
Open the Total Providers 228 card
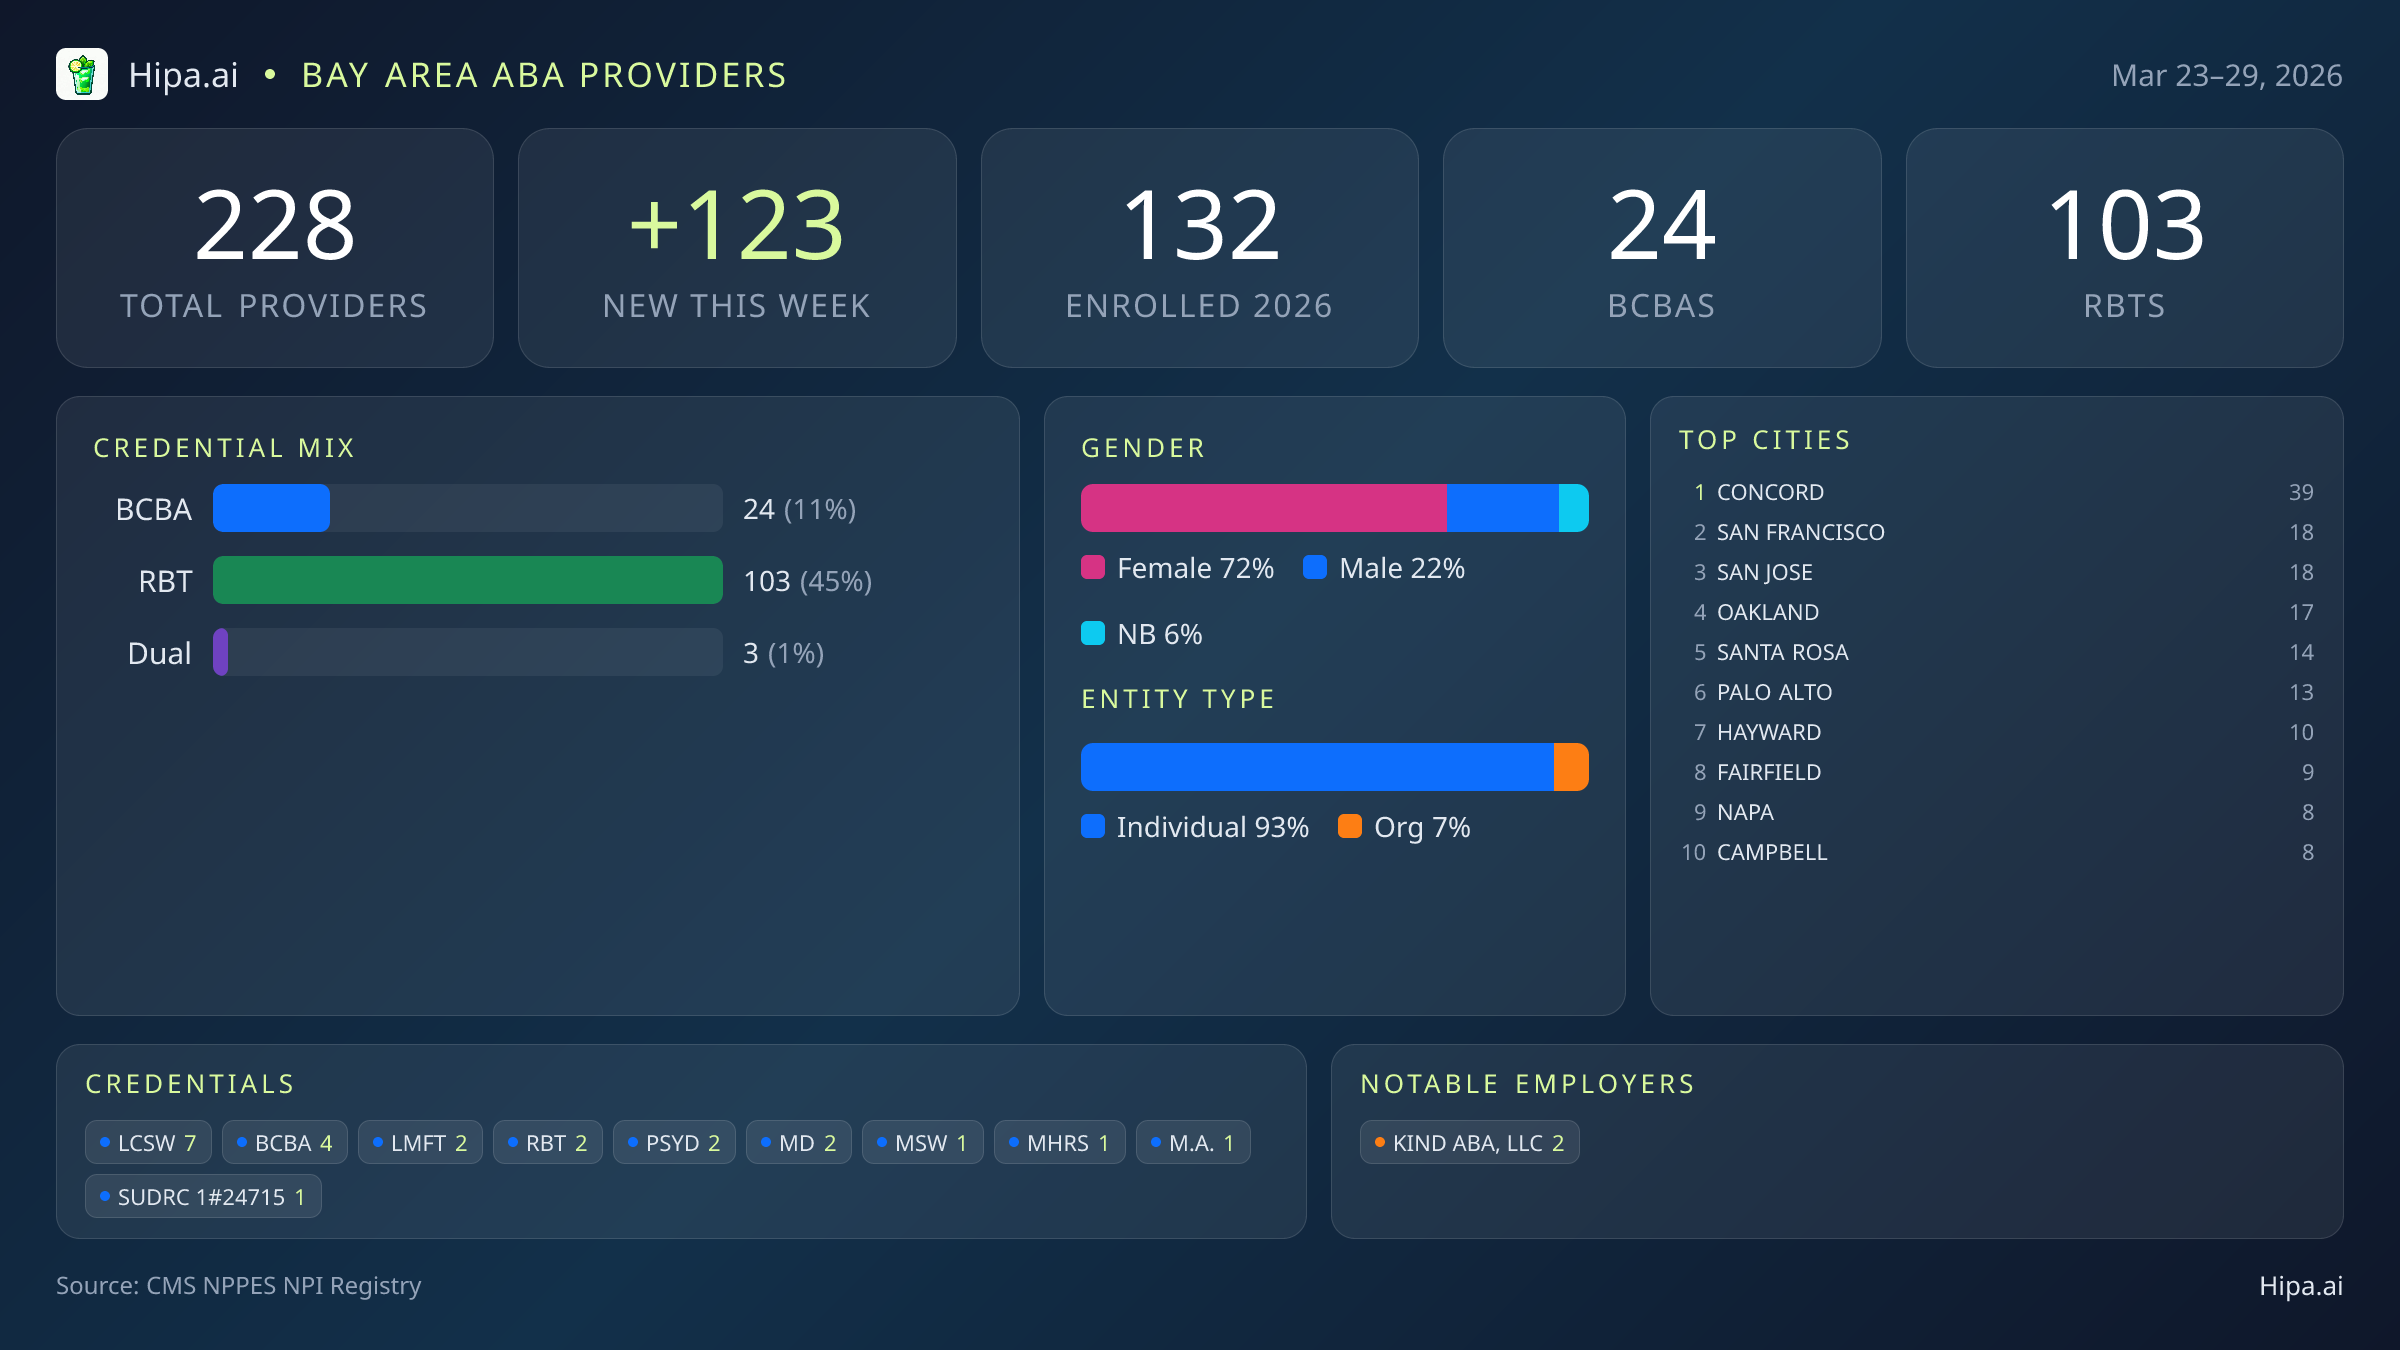(x=275, y=248)
